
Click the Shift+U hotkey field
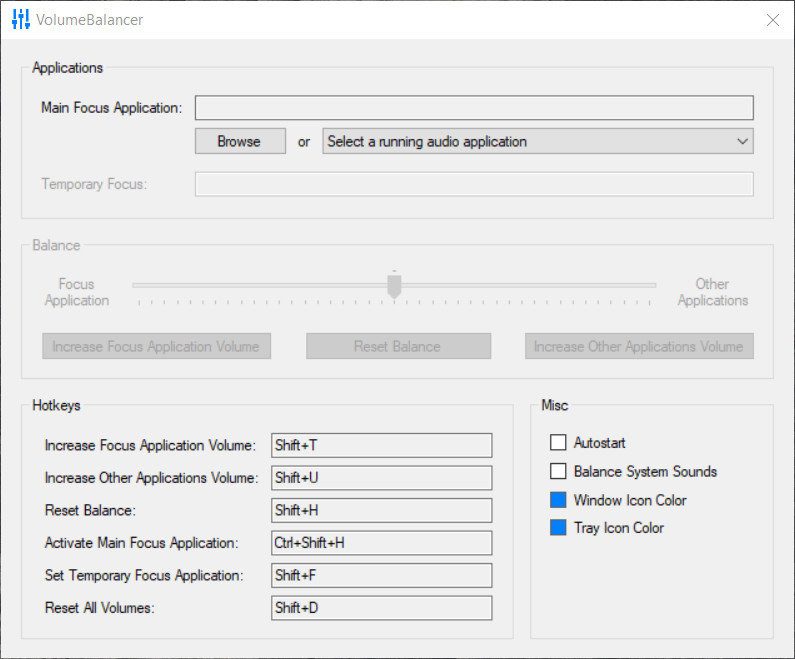(382, 478)
